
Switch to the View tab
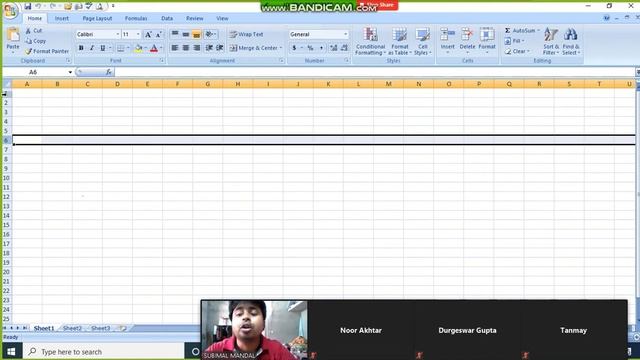point(222,18)
